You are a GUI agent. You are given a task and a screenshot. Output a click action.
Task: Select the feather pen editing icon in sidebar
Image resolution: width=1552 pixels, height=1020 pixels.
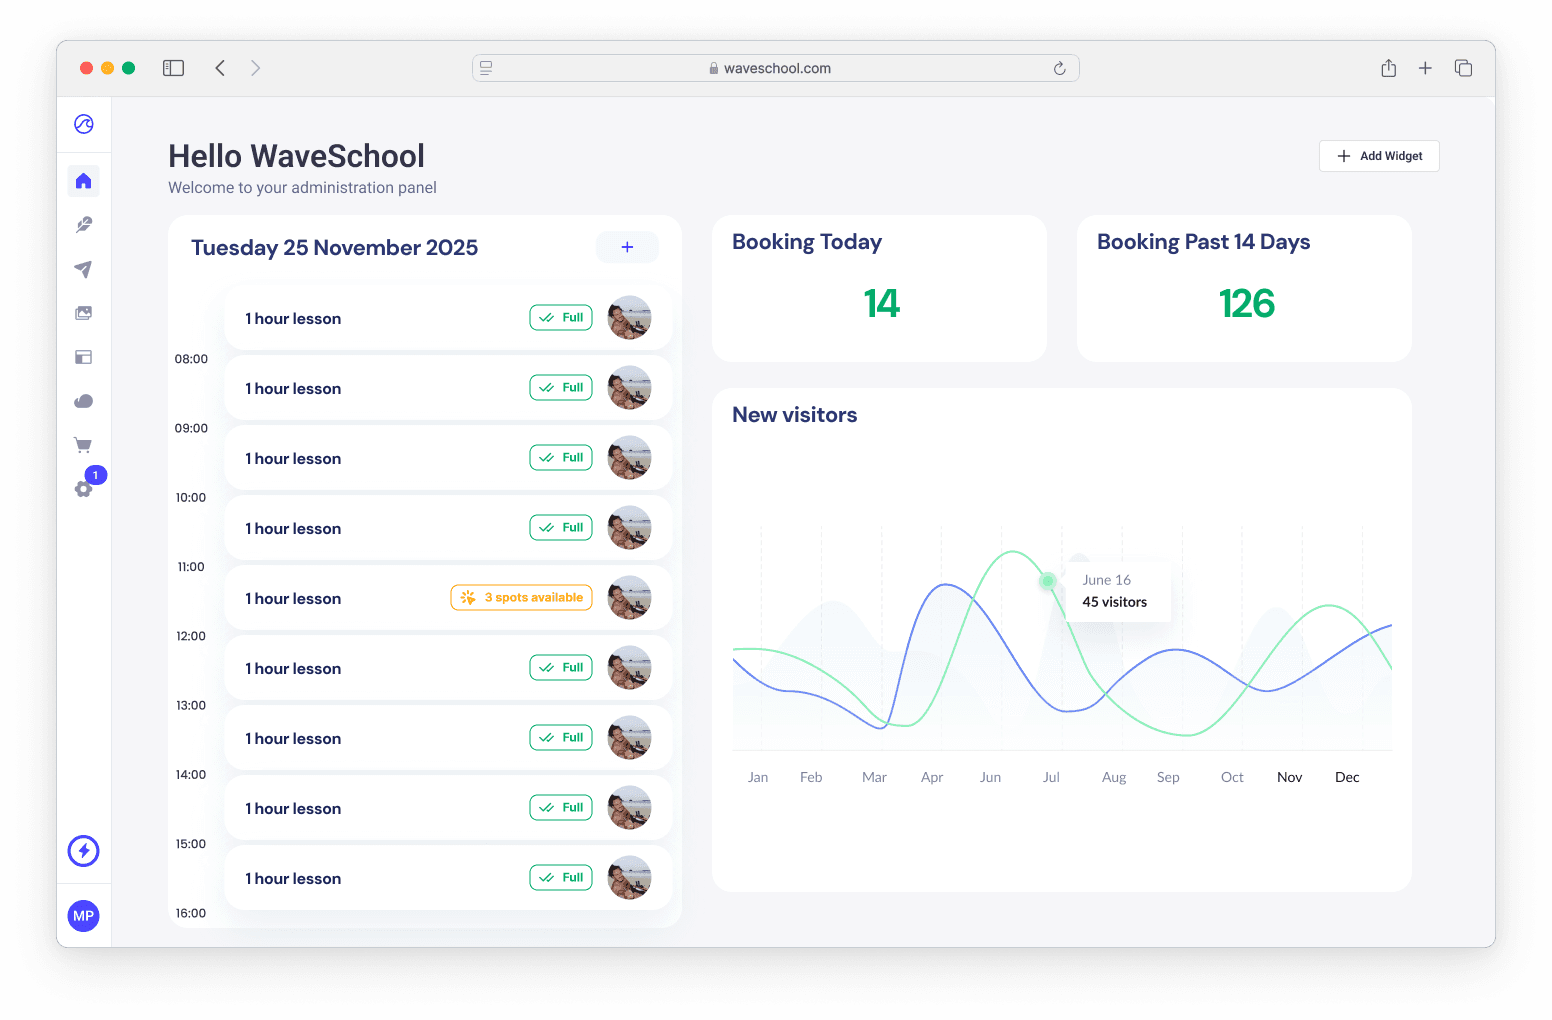pyautogui.click(x=84, y=225)
